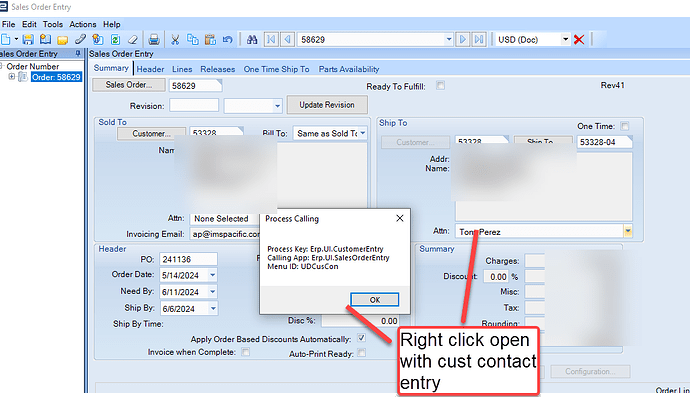Refresh the record using green arrows icon

click(x=115, y=40)
